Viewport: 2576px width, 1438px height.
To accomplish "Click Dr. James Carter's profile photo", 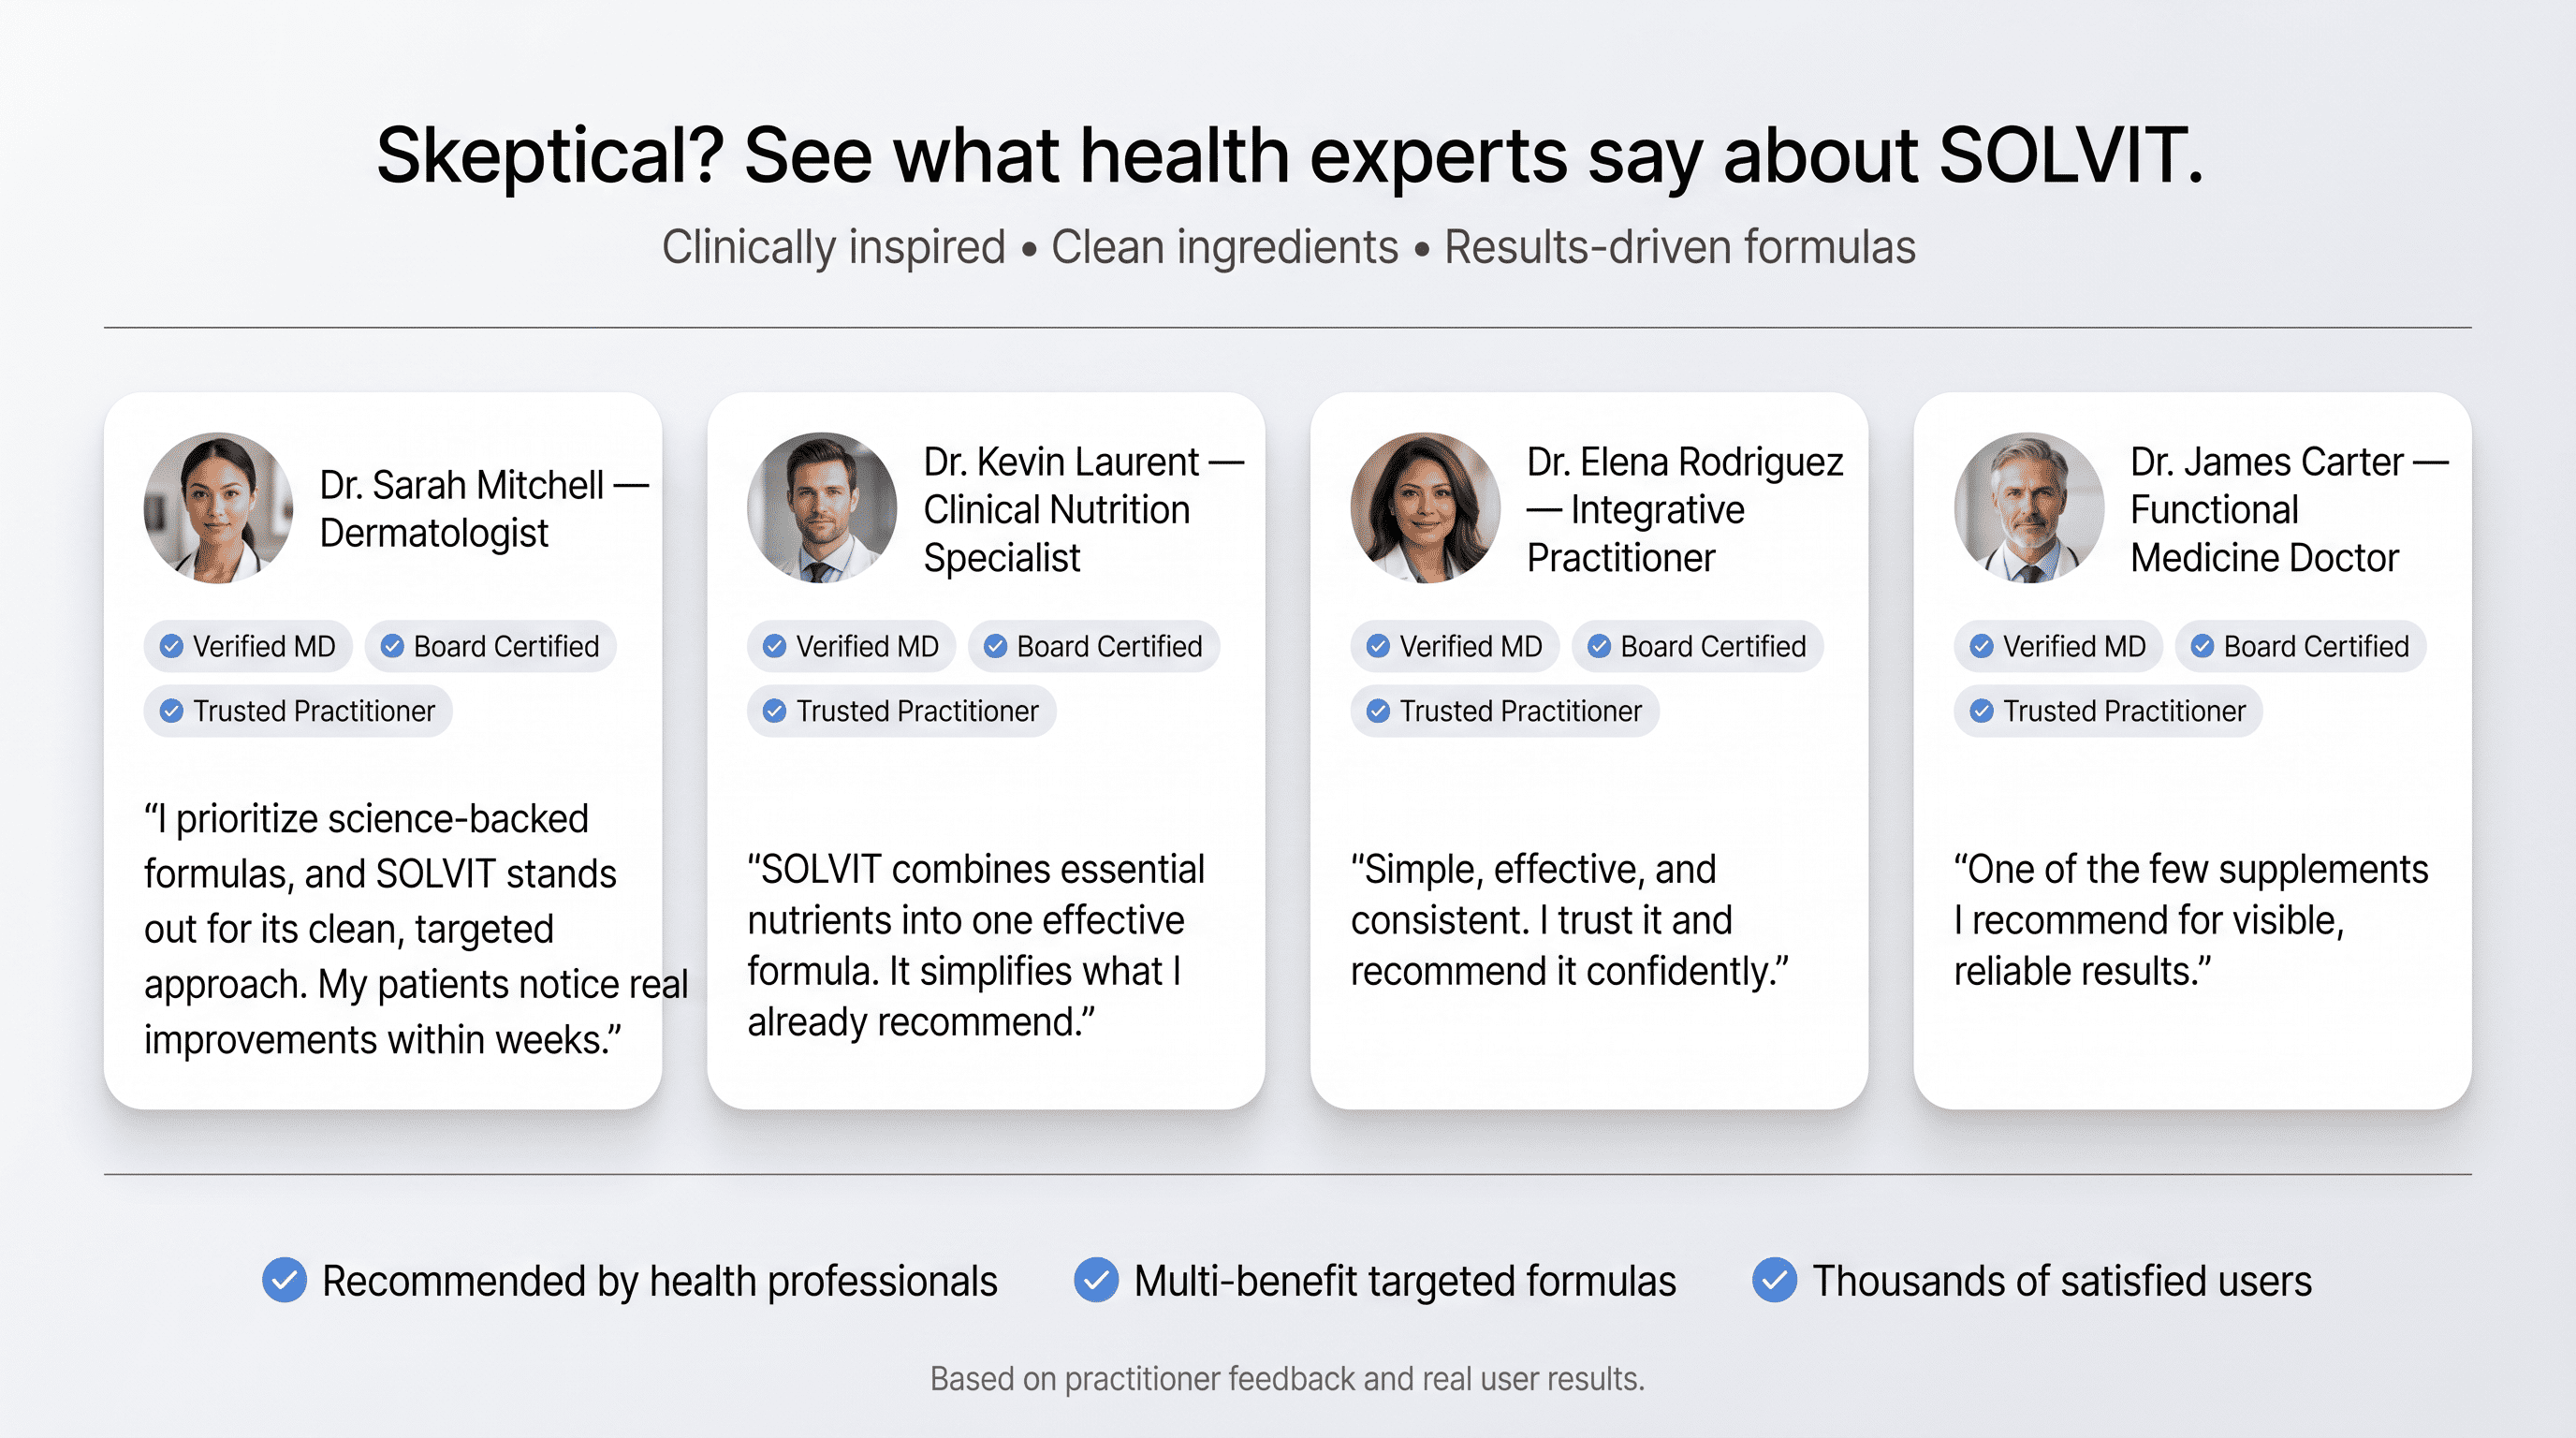I will (2029, 508).
